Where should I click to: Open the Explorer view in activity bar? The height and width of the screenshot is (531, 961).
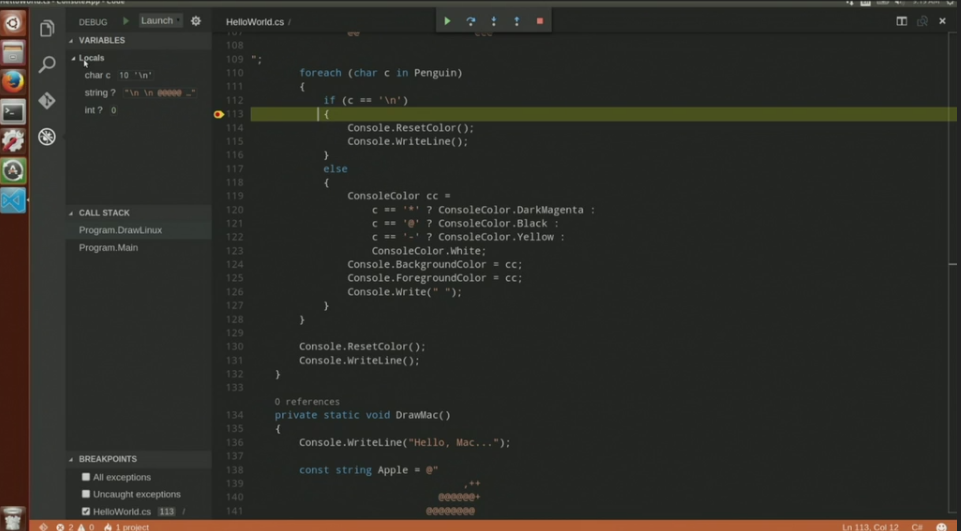coord(47,29)
